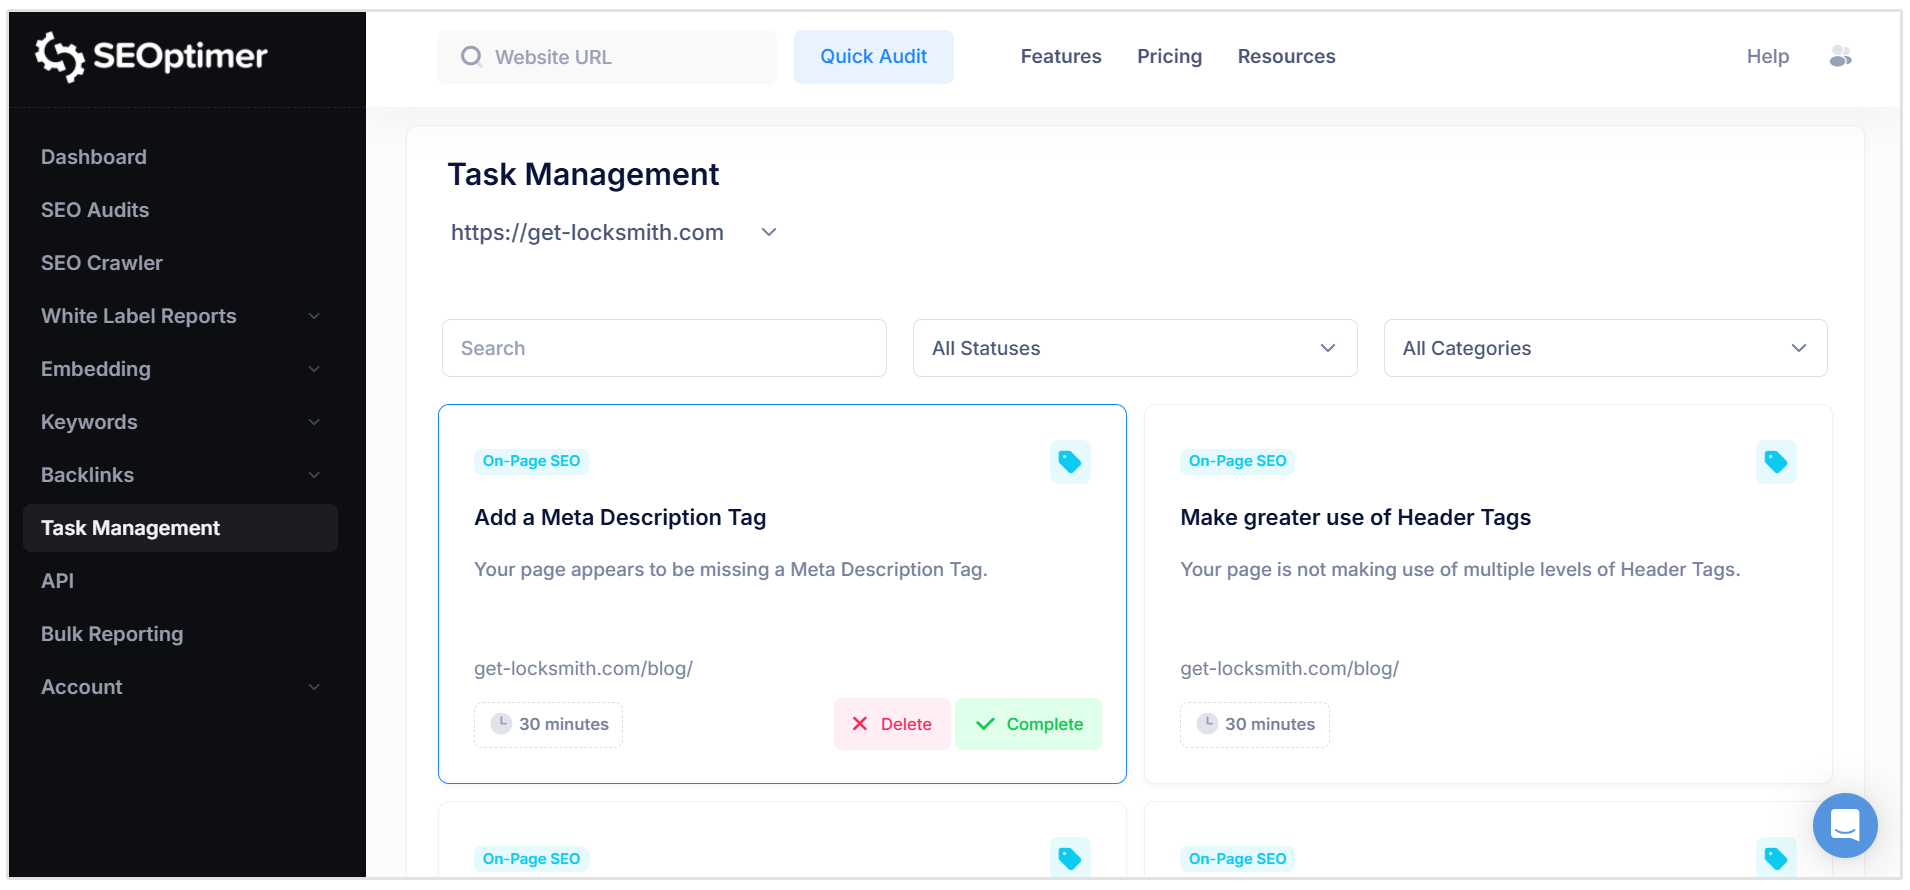1910x890 pixels.
Task: Click get-locksmith.com/blog/ URL on Meta Description card
Action: click(x=583, y=669)
